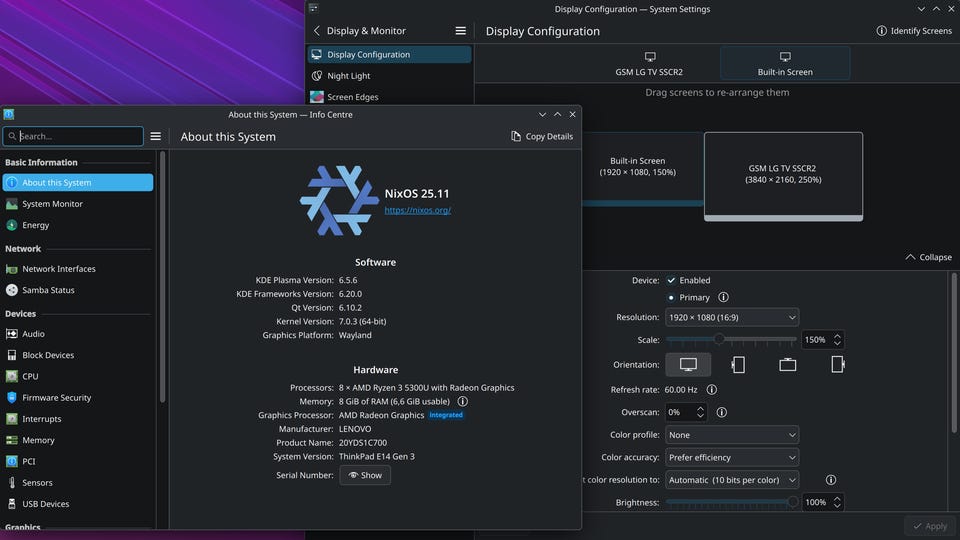Click info icon beside color resolution dropdown
Viewport: 960px width, 540px height.
coord(831,480)
